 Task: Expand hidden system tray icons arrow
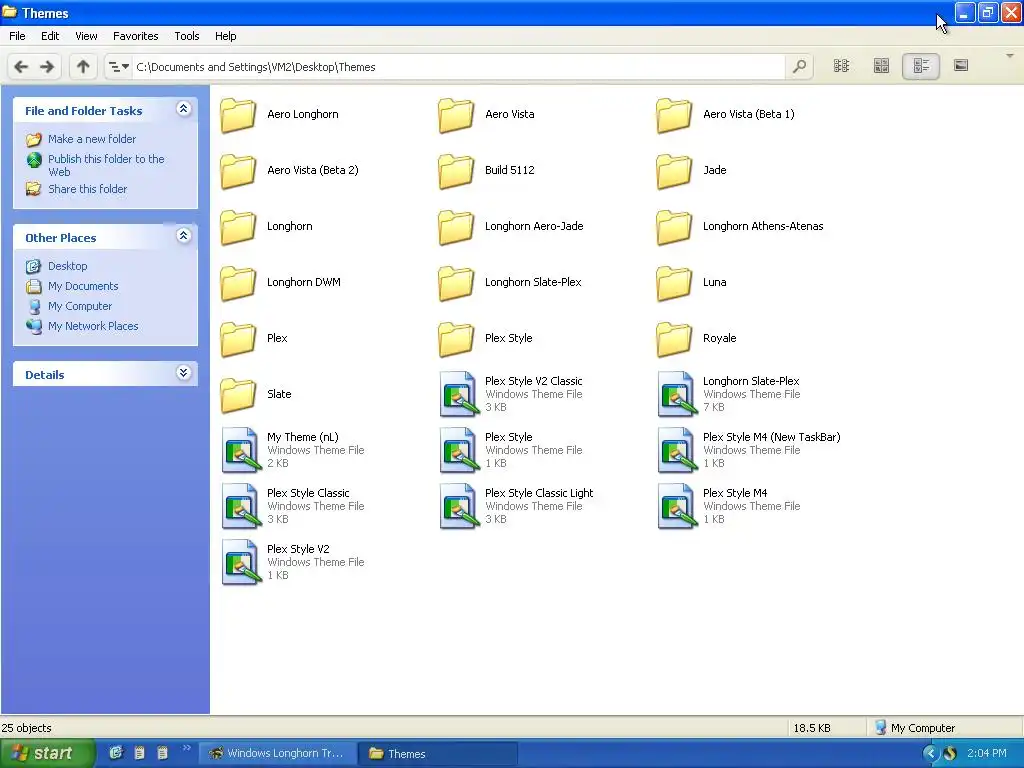click(x=930, y=754)
